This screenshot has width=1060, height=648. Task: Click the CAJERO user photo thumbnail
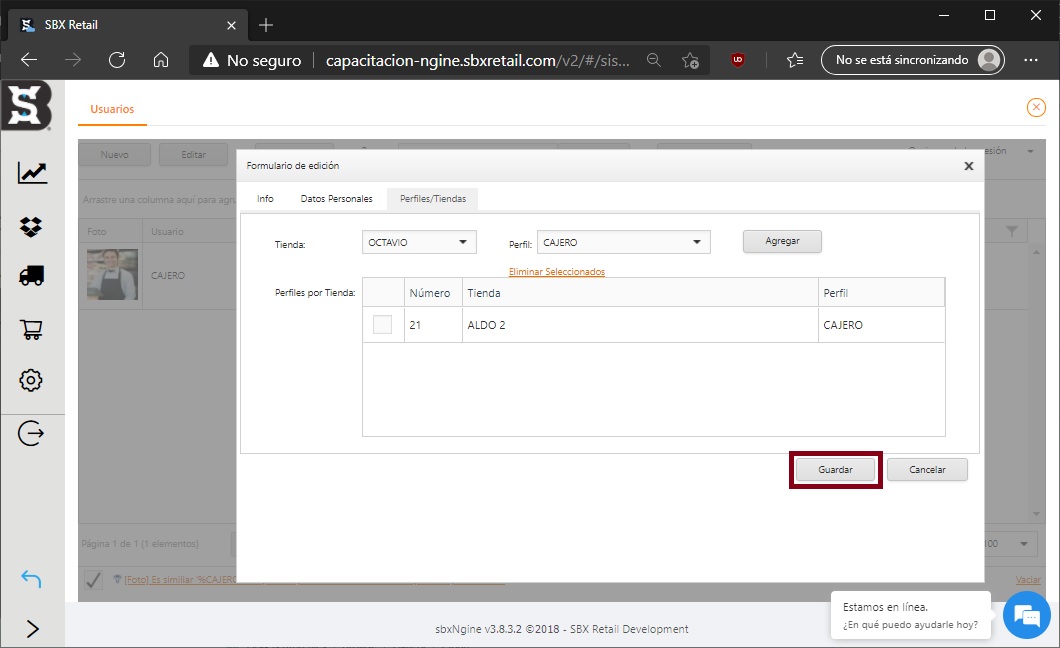click(x=112, y=274)
